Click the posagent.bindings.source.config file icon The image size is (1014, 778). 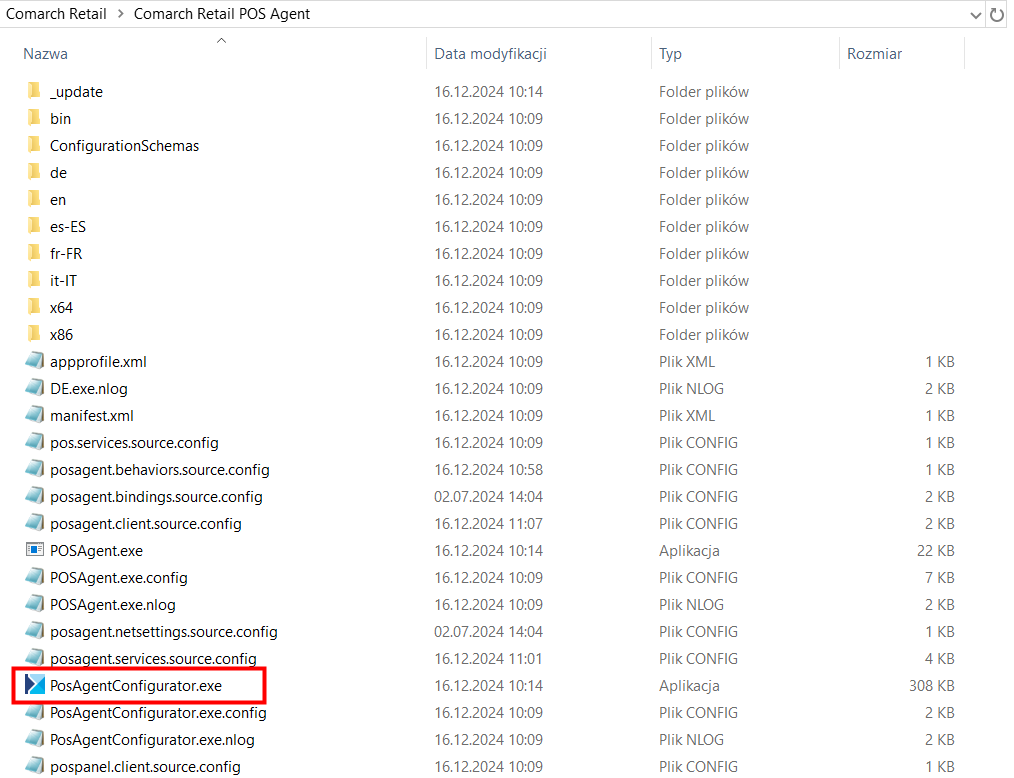(x=35, y=496)
